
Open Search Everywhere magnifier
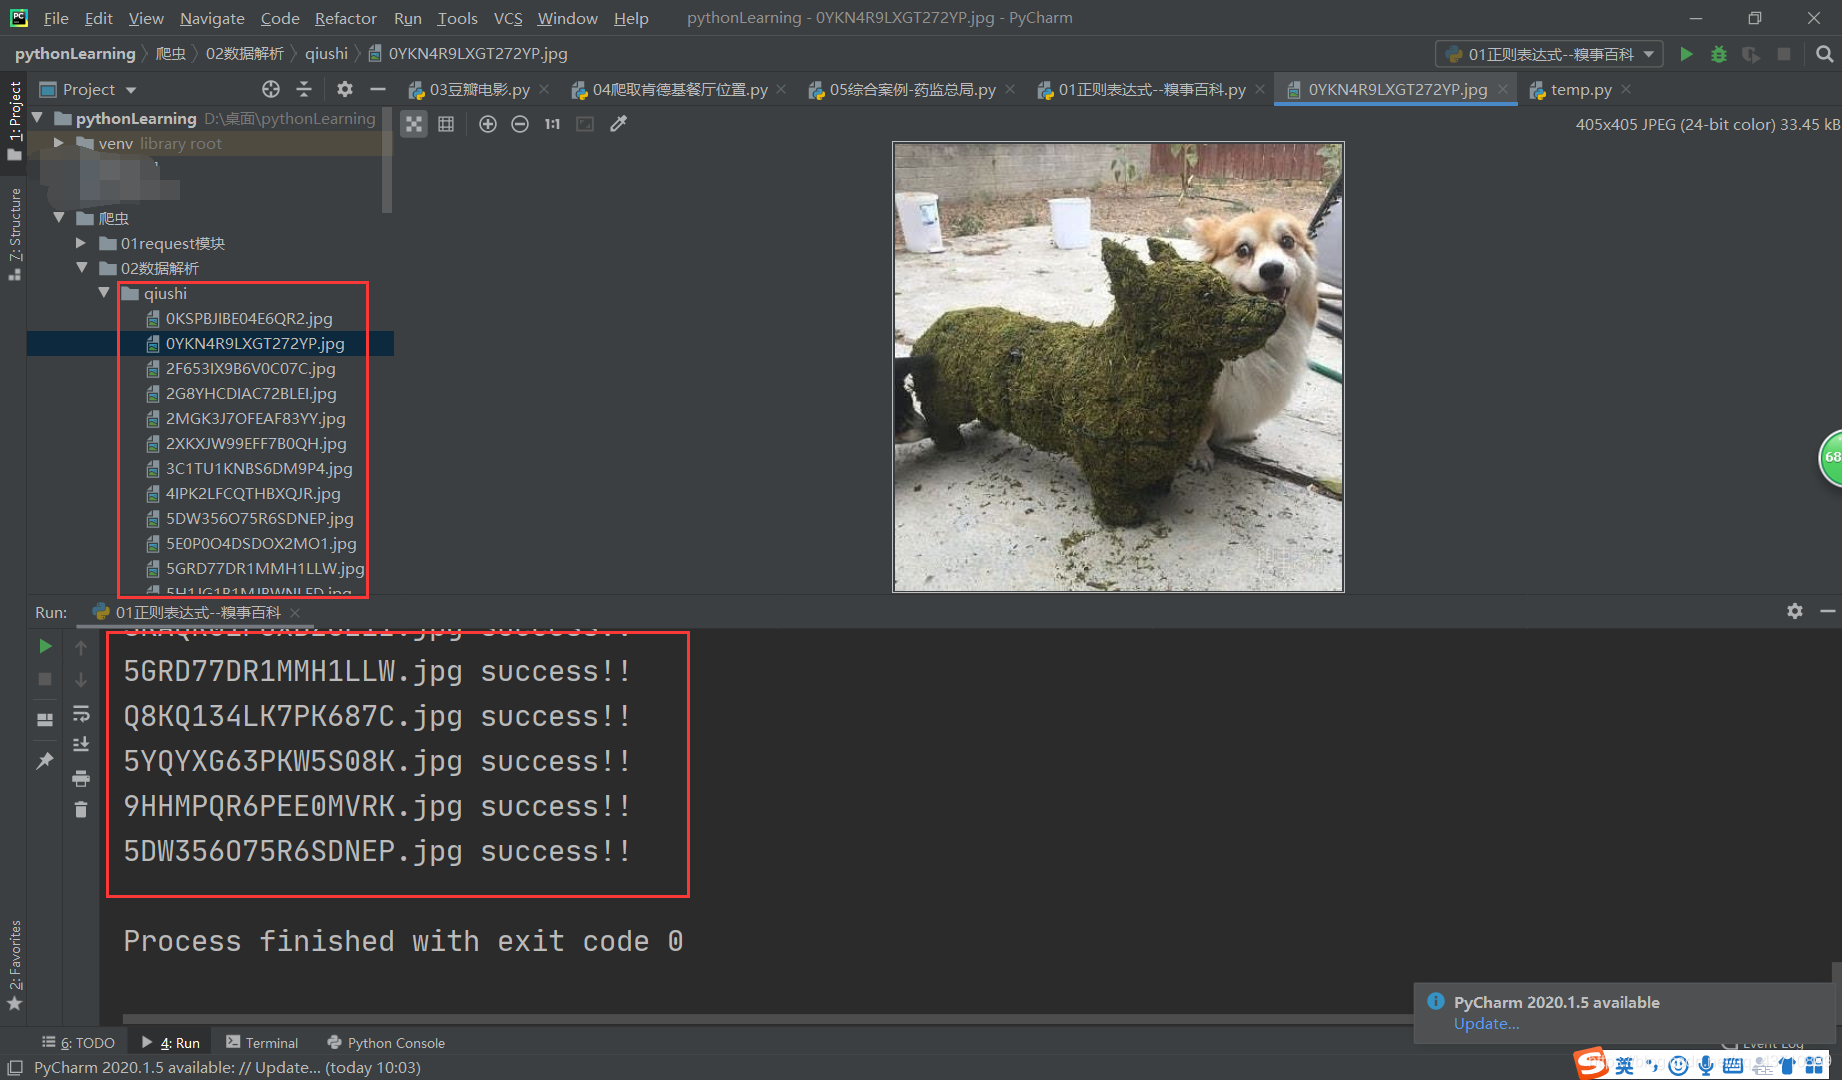point(1824,54)
